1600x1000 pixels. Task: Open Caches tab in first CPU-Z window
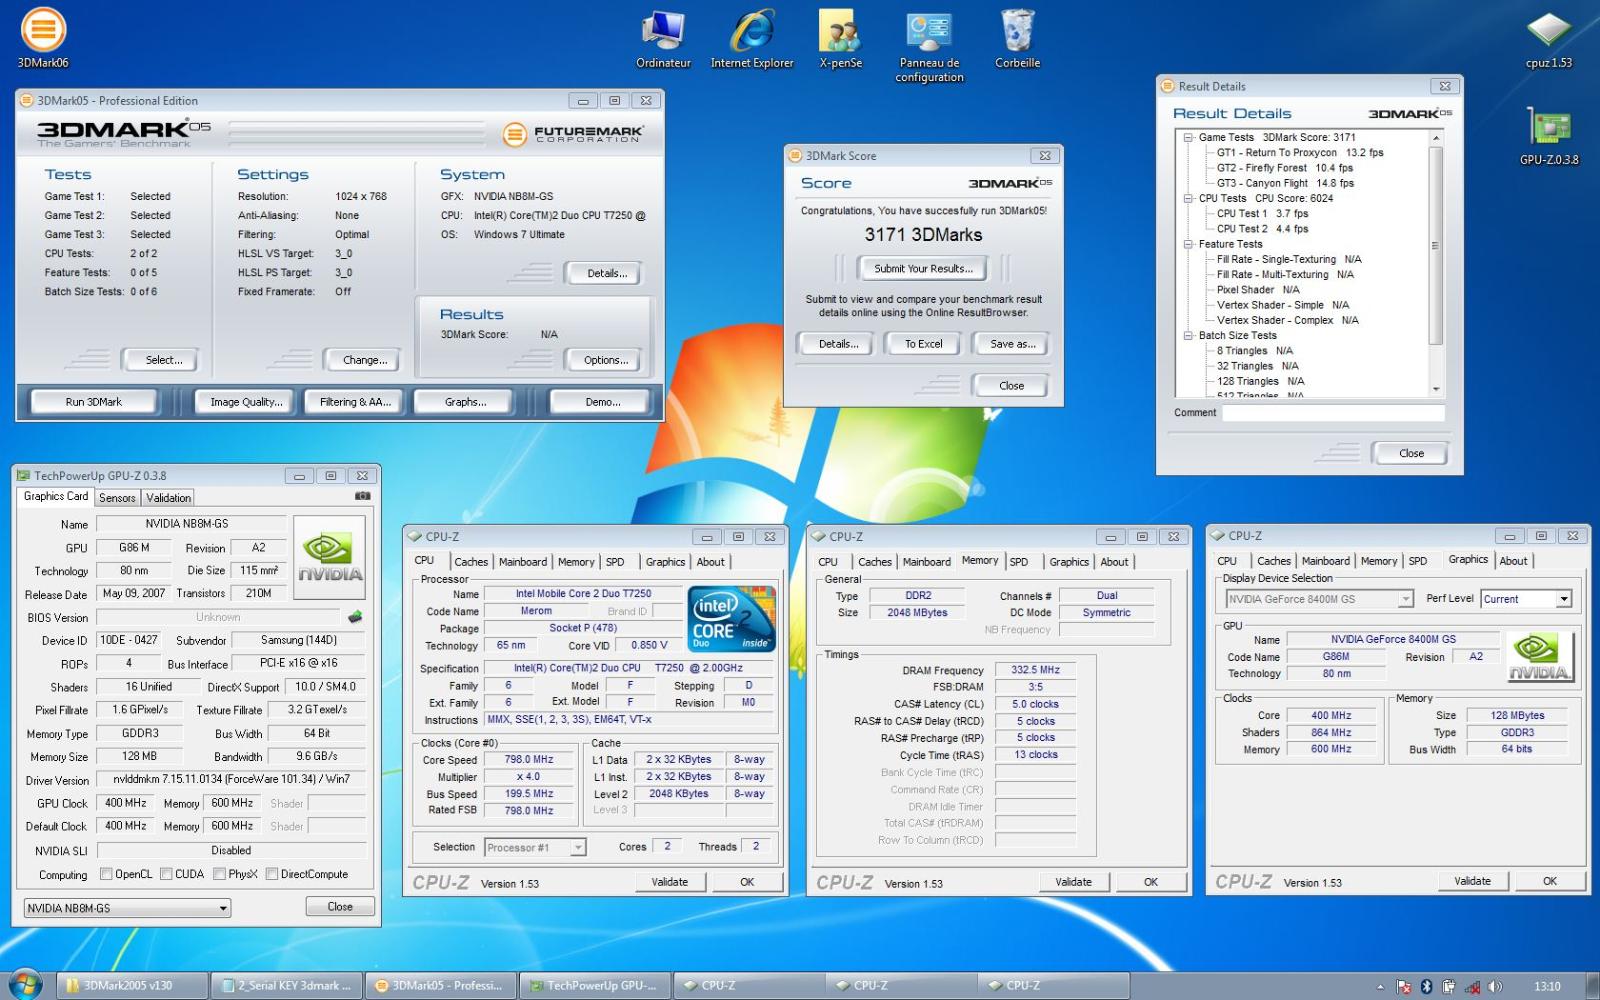[x=470, y=562]
